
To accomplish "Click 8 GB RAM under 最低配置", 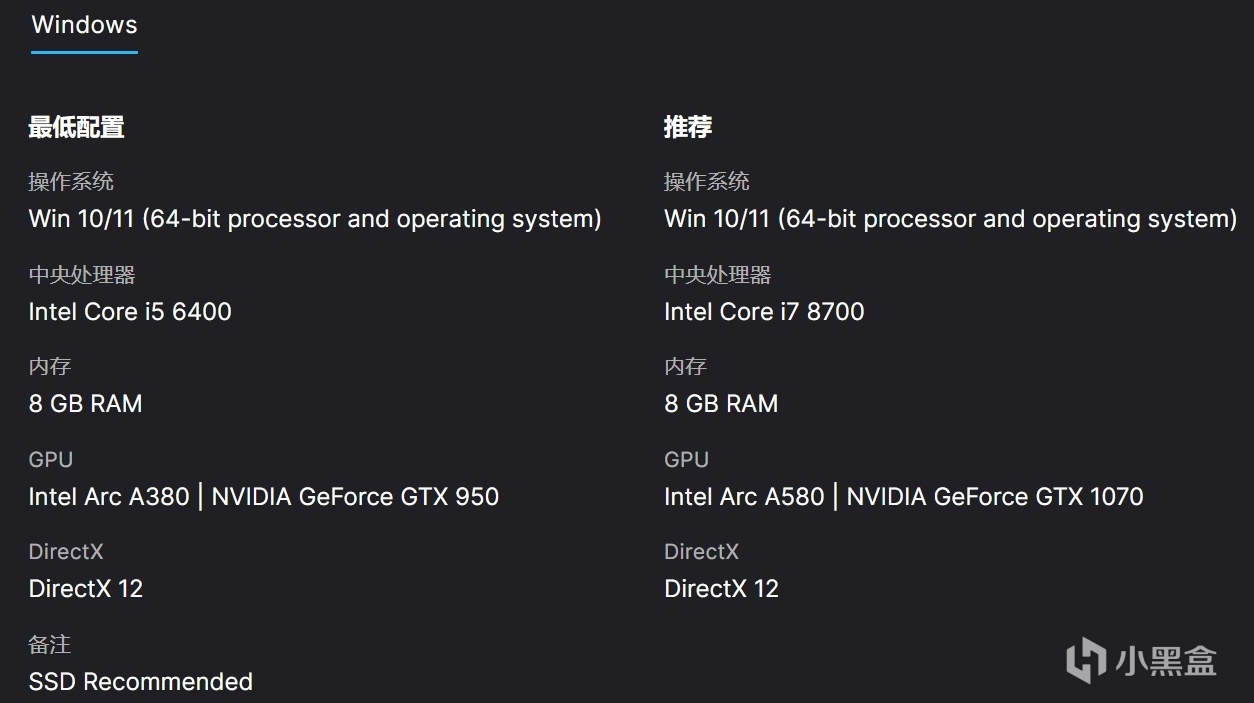I will click(85, 404).
